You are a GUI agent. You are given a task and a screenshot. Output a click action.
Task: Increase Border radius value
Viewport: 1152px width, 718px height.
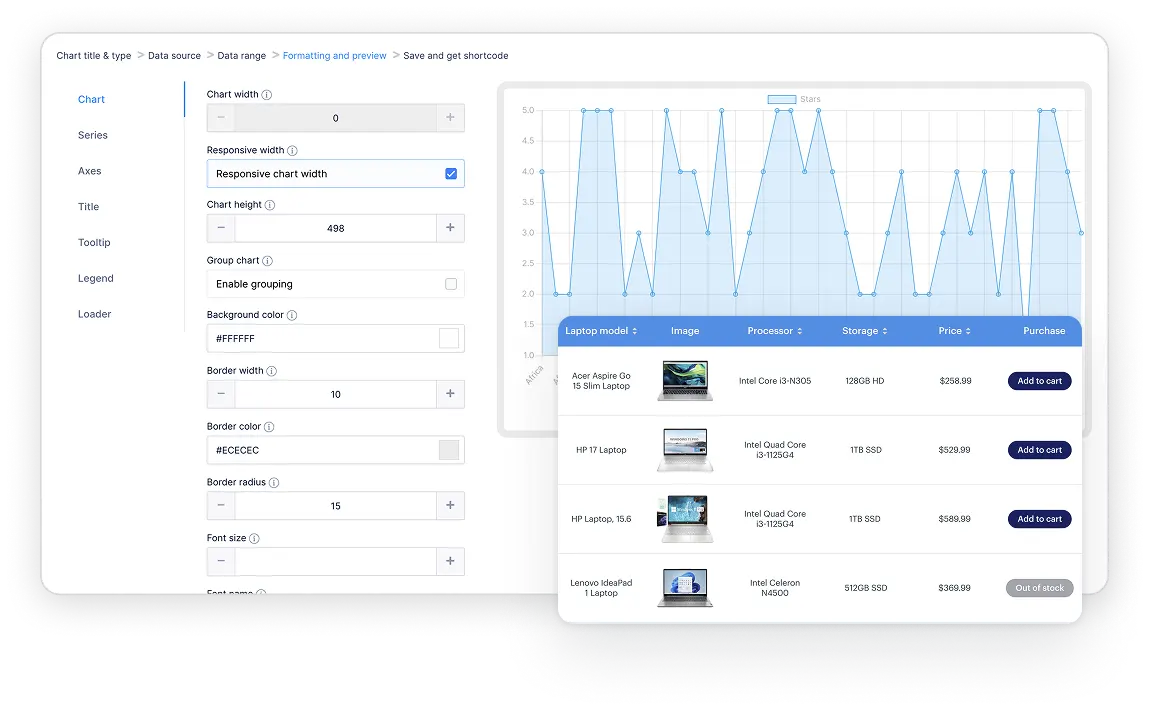[x=450, y=506]
